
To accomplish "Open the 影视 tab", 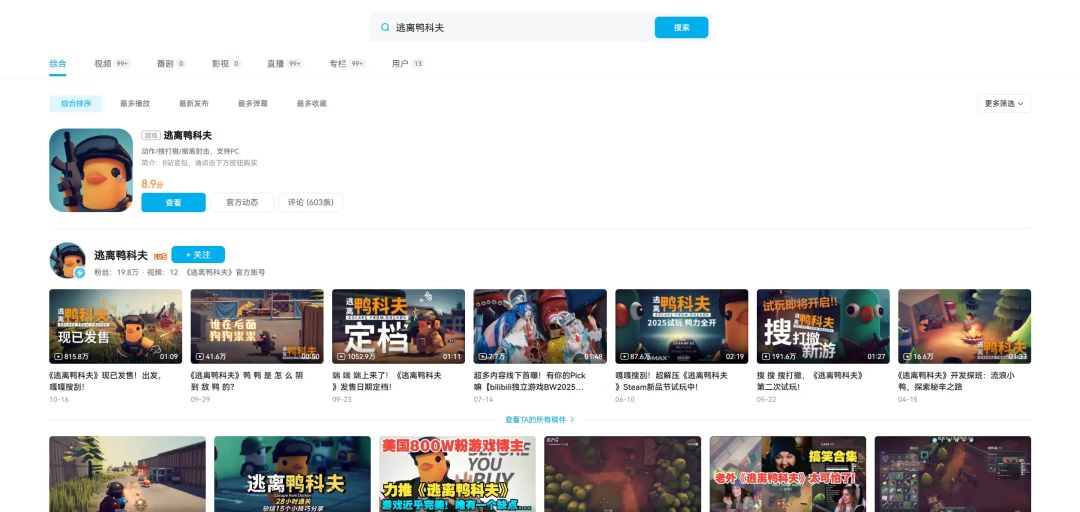I will 227,63.
